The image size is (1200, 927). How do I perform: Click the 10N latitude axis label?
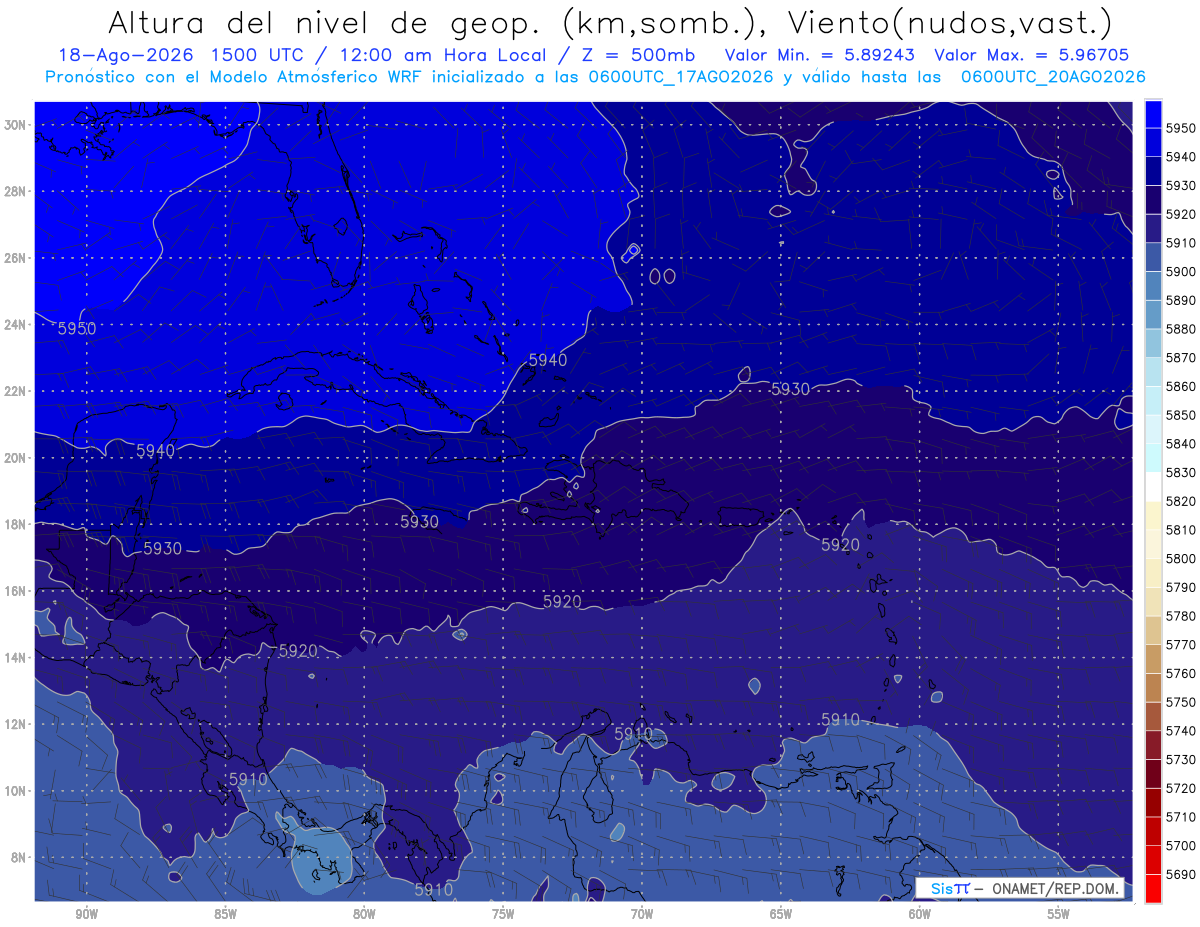(17, 791)
